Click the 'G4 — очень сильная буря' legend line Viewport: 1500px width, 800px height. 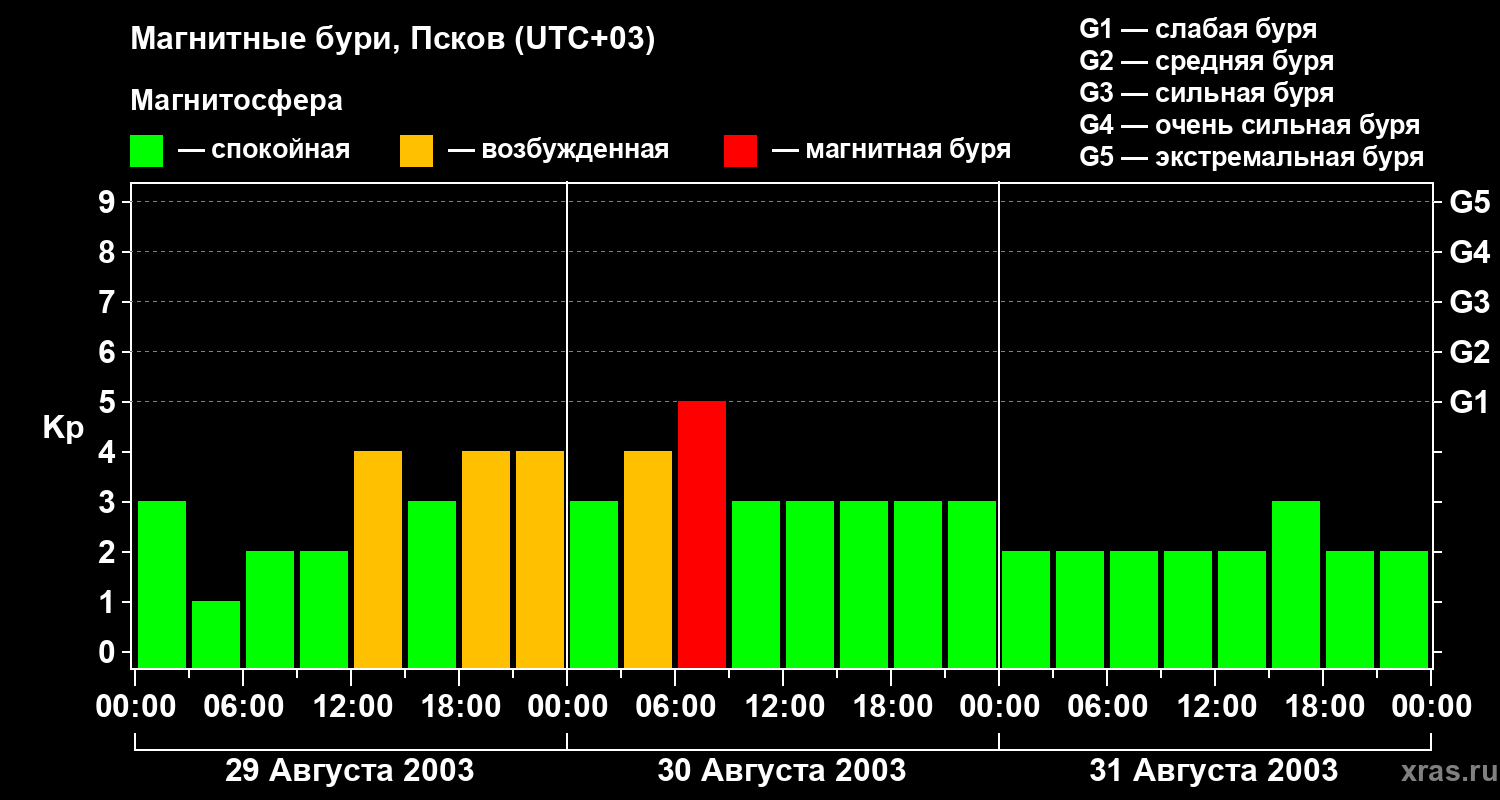[x=1250, y=125]
